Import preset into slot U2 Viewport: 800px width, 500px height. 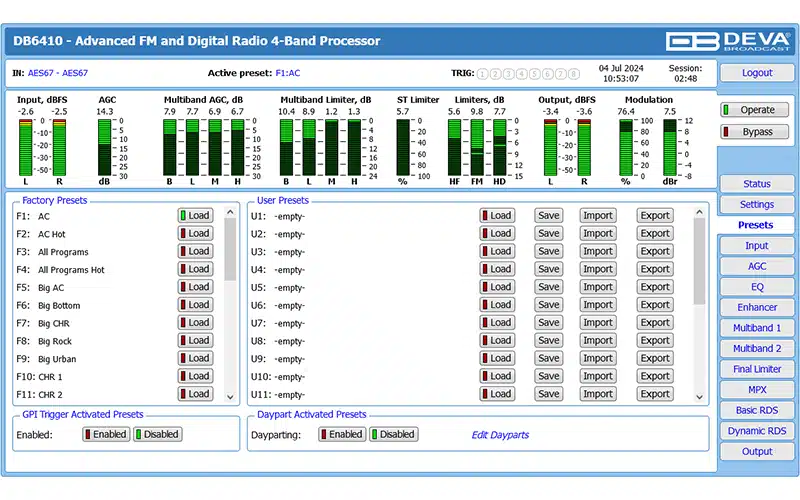[x=598, y=233]
